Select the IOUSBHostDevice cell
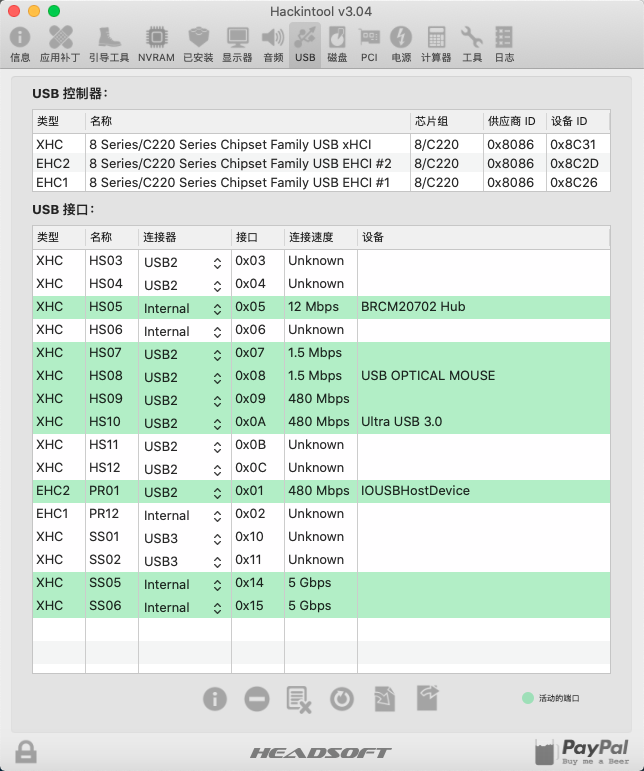This screenshot has width=644, height=771. click(484, 491)
